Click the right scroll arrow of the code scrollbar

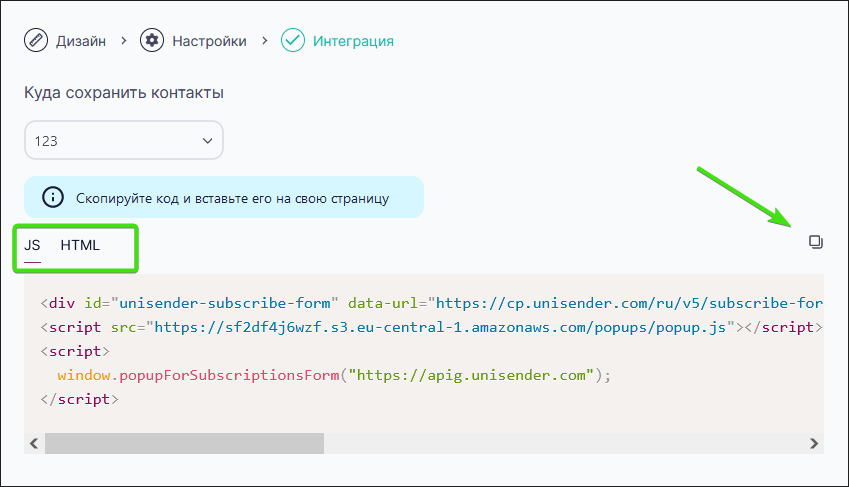click(813, 444)
